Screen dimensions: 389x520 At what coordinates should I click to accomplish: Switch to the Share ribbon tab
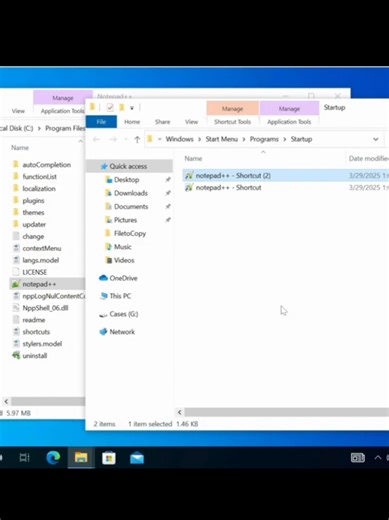pos(162,122)
